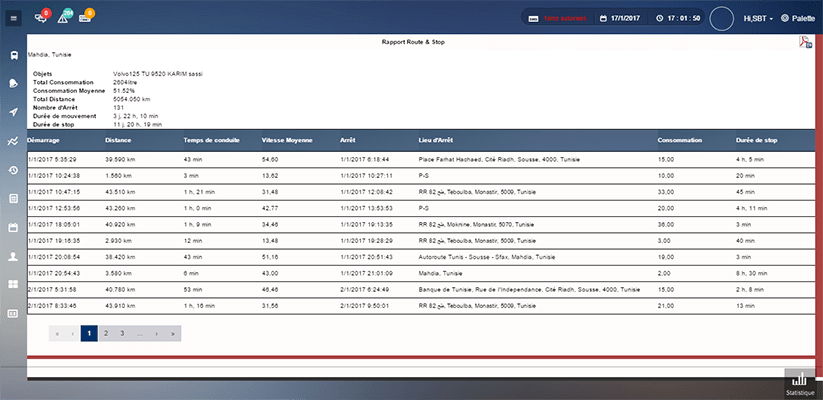Open the calendar icon in sidebar
823x400 pixels.
(13, 228)
